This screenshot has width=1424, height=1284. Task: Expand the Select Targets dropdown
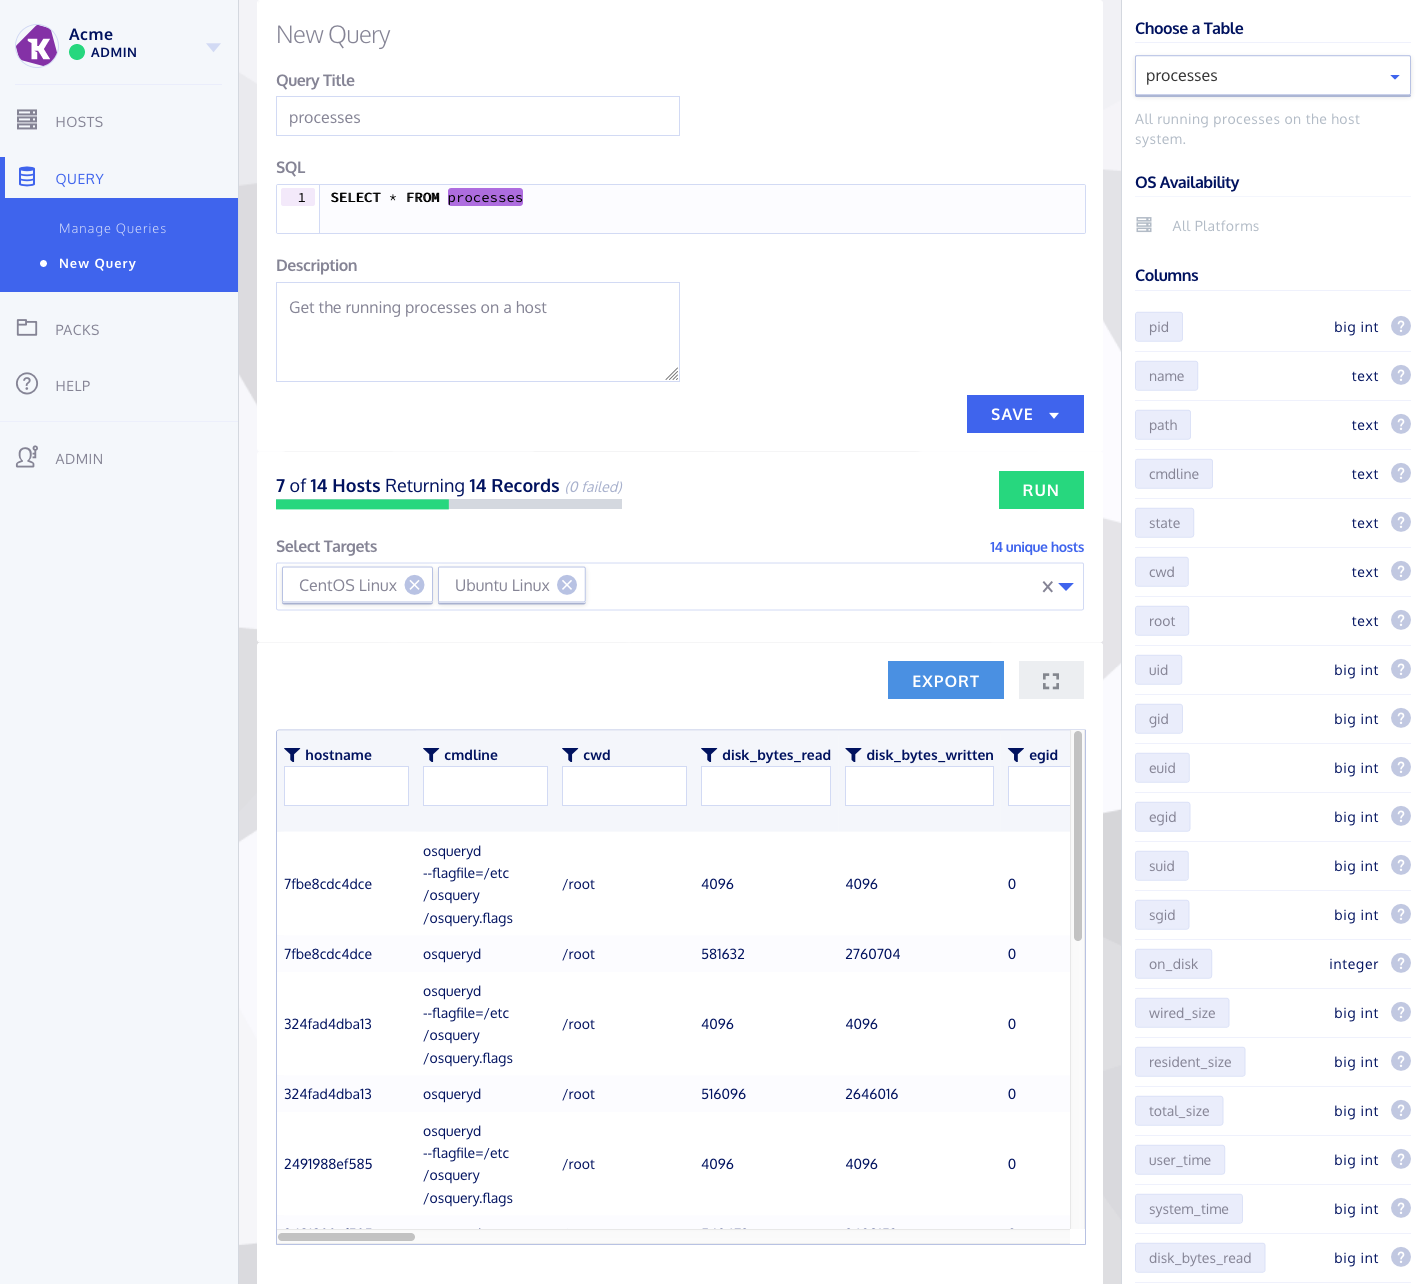tap(1066, 587)
